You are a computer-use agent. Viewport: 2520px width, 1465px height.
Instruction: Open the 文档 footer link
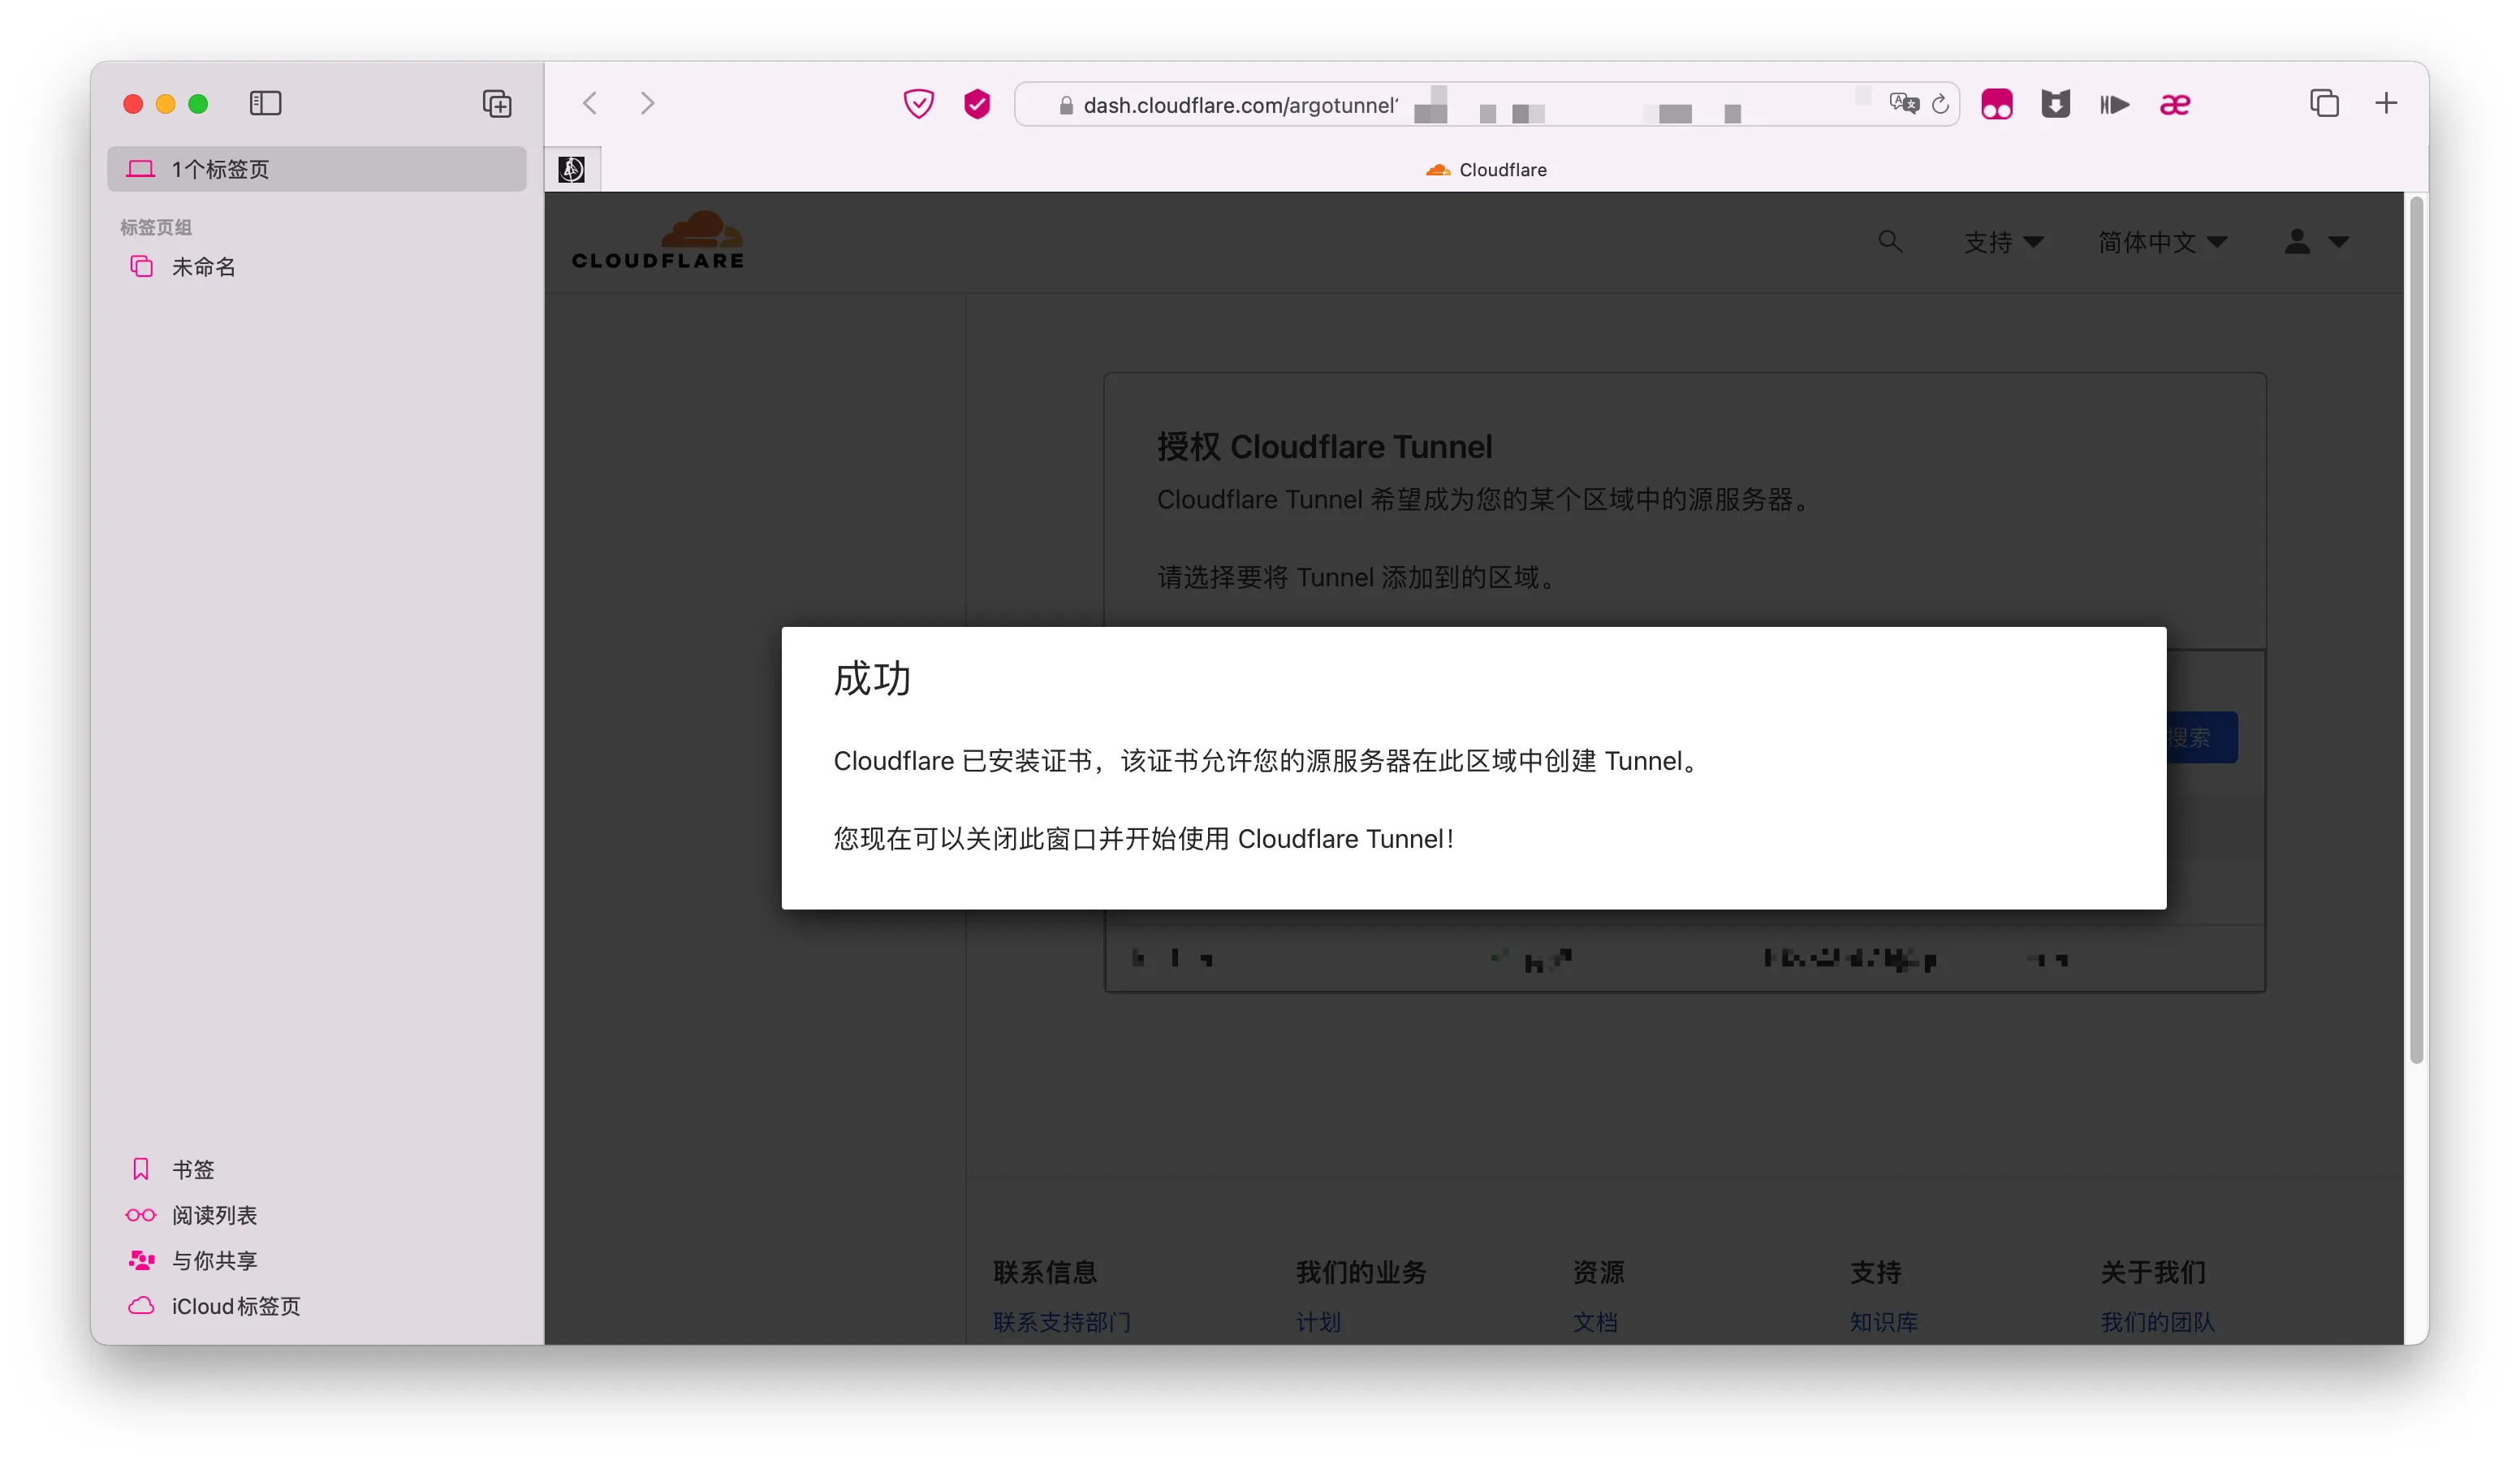click(1595, 1321)
